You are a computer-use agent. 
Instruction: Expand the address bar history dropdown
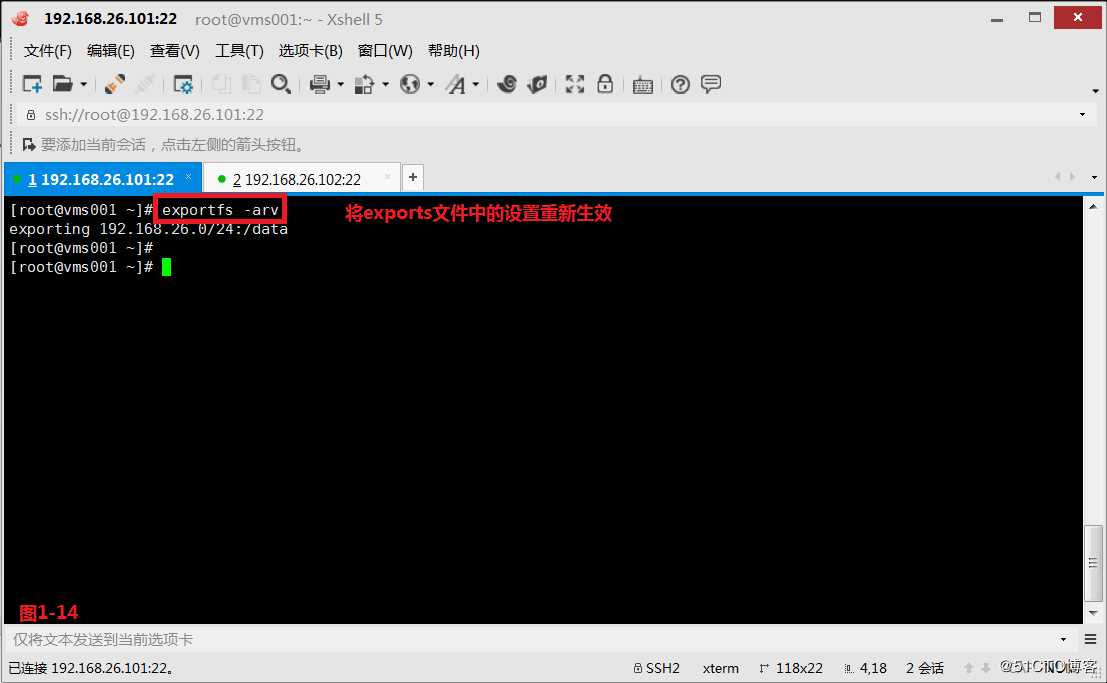pos(1082,114)
